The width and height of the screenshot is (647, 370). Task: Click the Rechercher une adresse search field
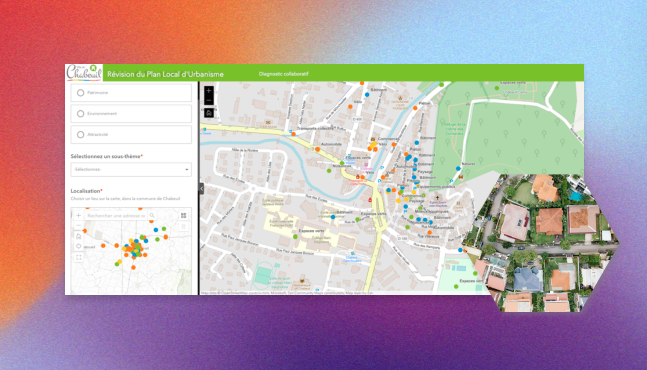click(x=116, y=215)
